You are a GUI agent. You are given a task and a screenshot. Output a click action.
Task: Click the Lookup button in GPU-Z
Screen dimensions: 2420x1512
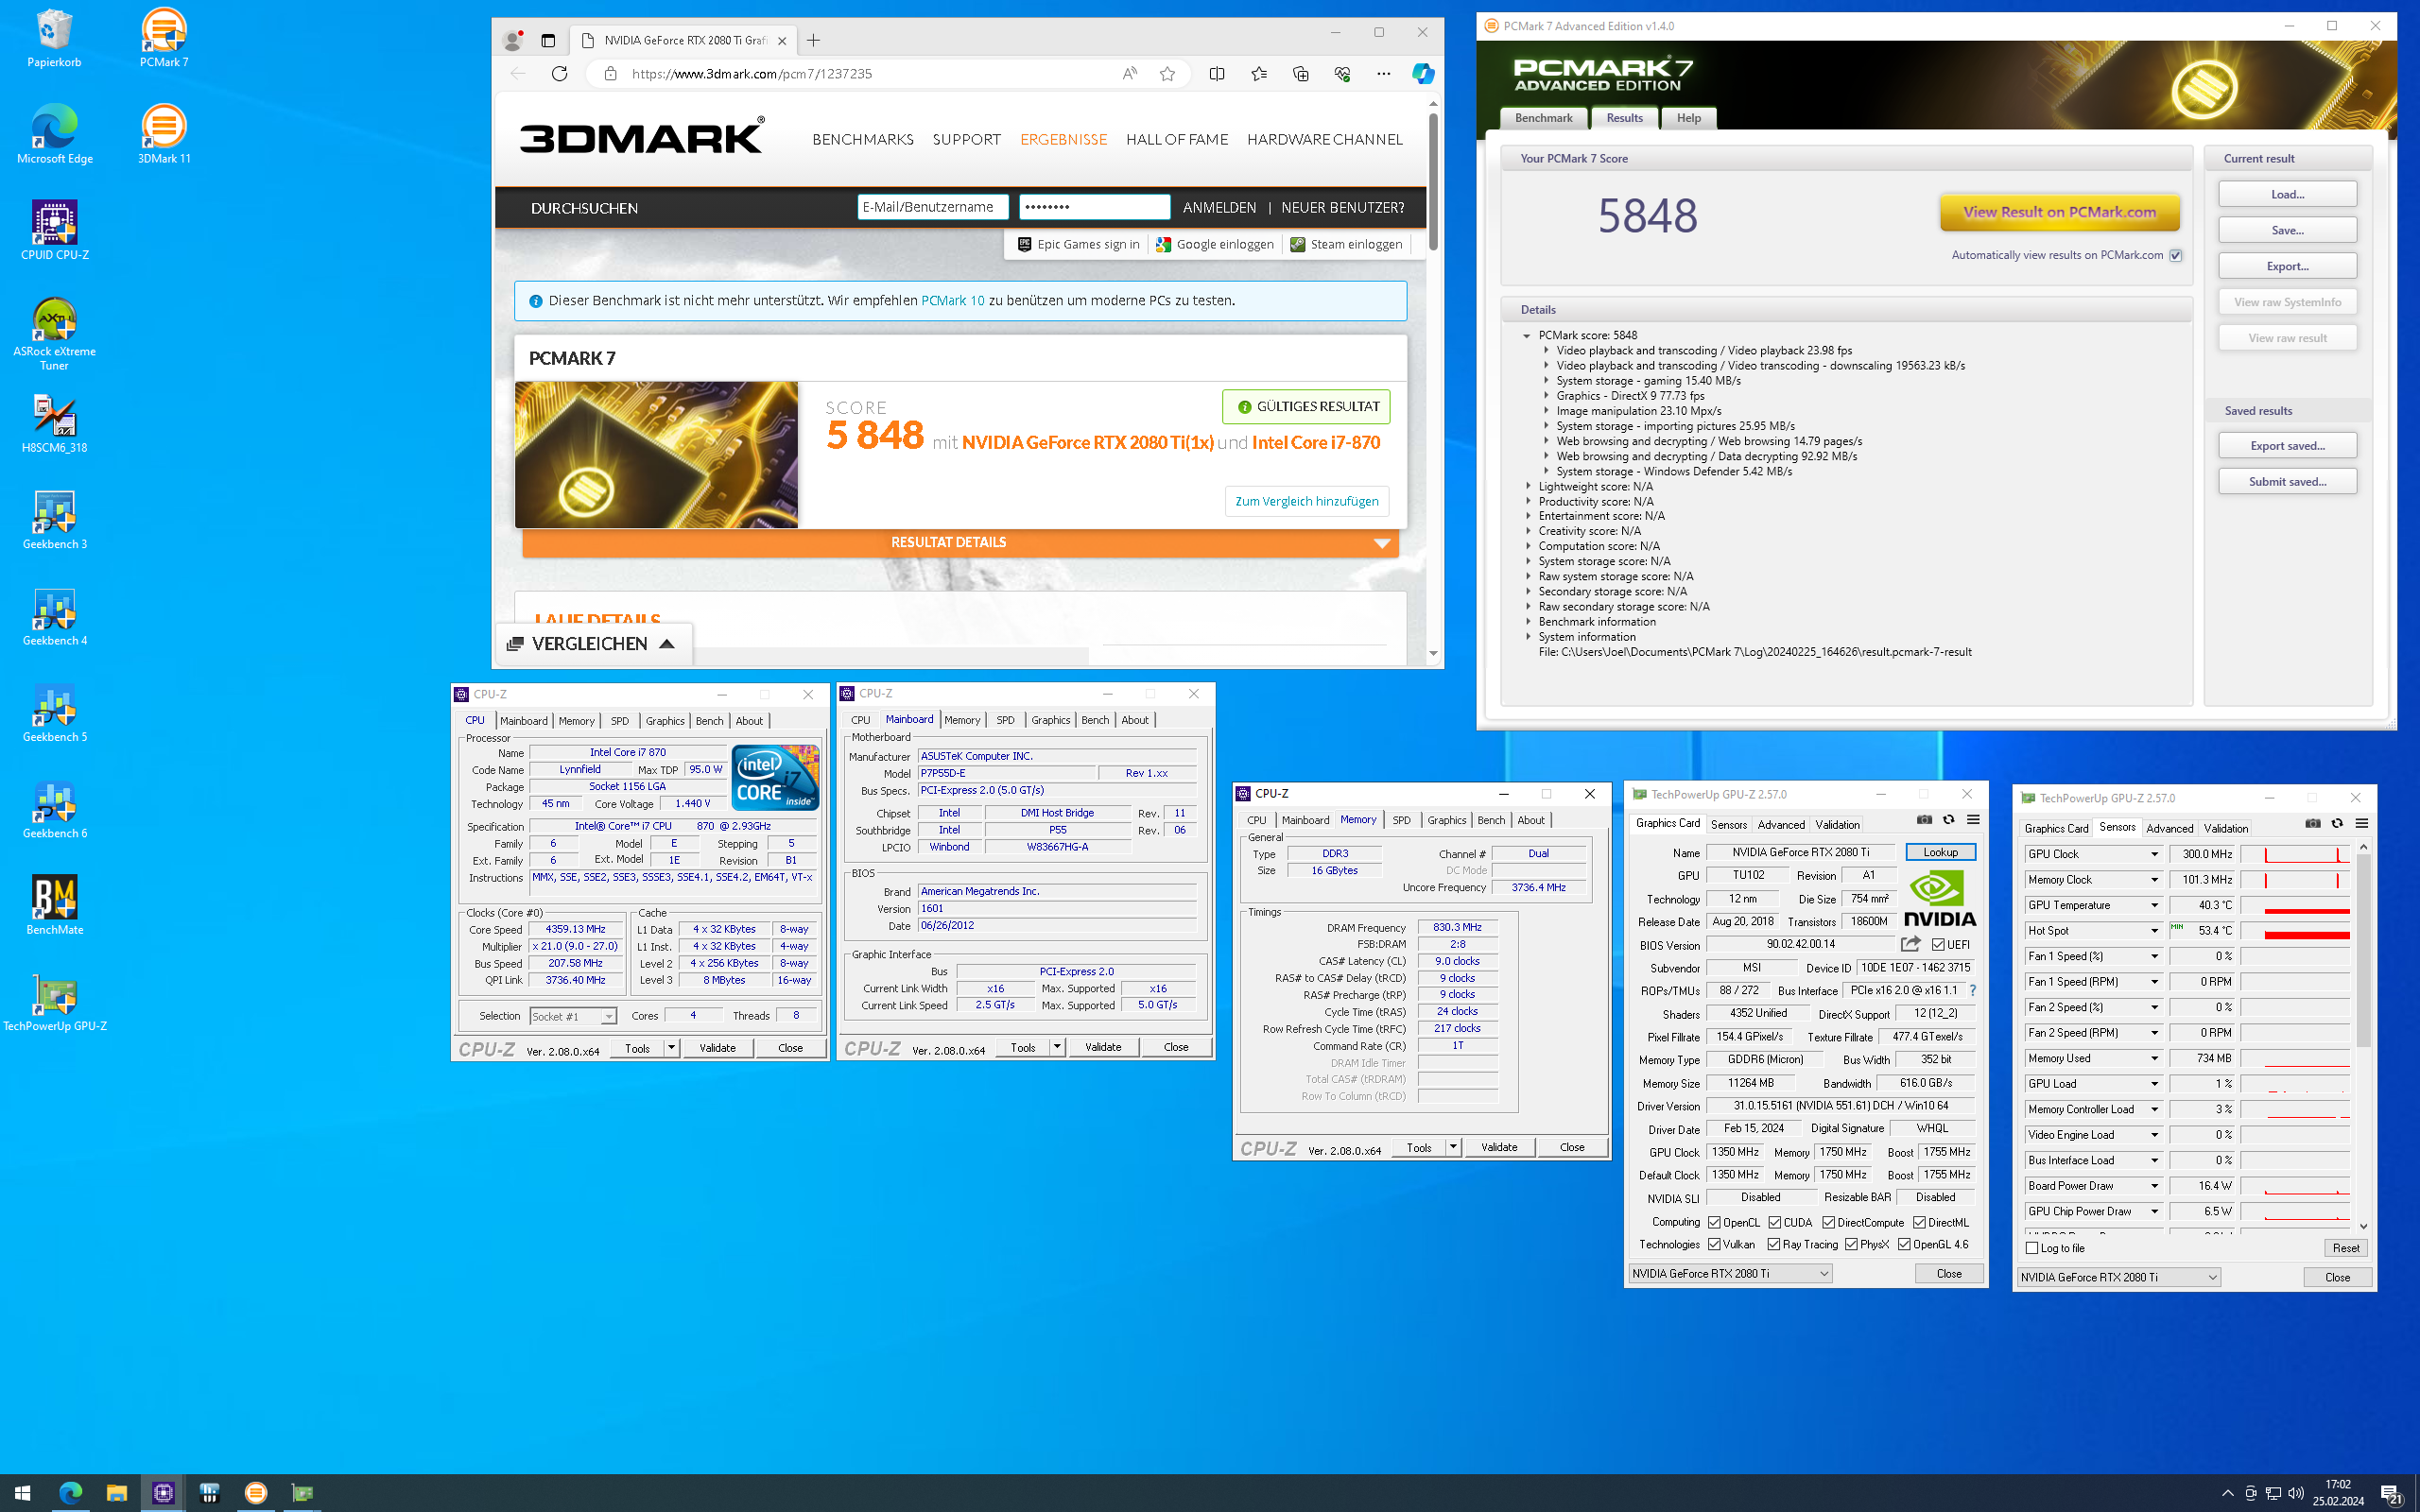point(1940,852)
